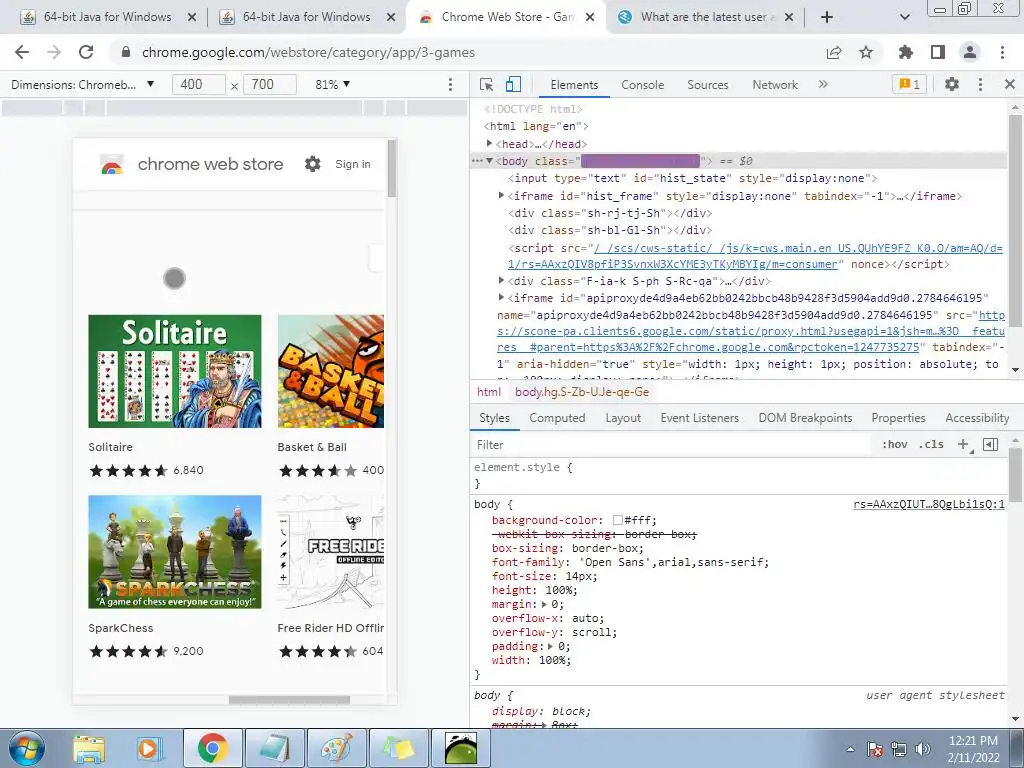Reload the page with refresh icon
Image resolution: width=1024 pixels, height=768 pixels.
coord(86,52)
